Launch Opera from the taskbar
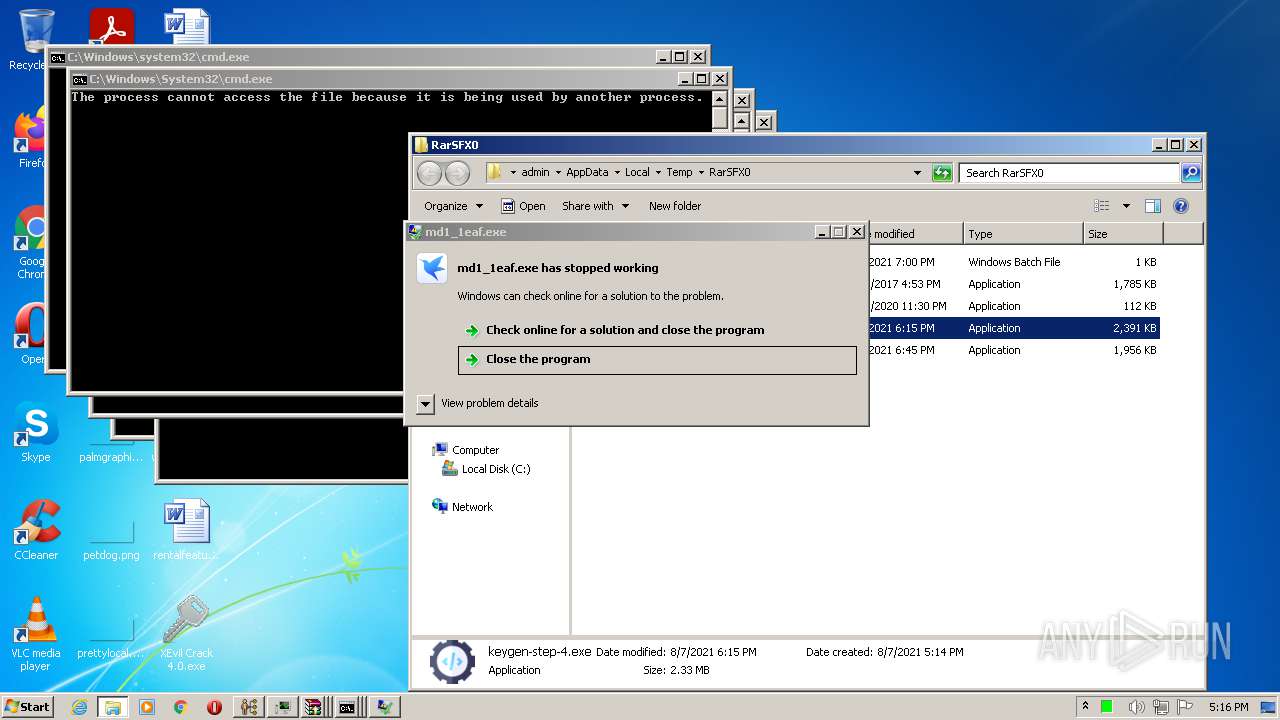The height and width of the screenshot is (720, 1280). [x=214, y=707]
